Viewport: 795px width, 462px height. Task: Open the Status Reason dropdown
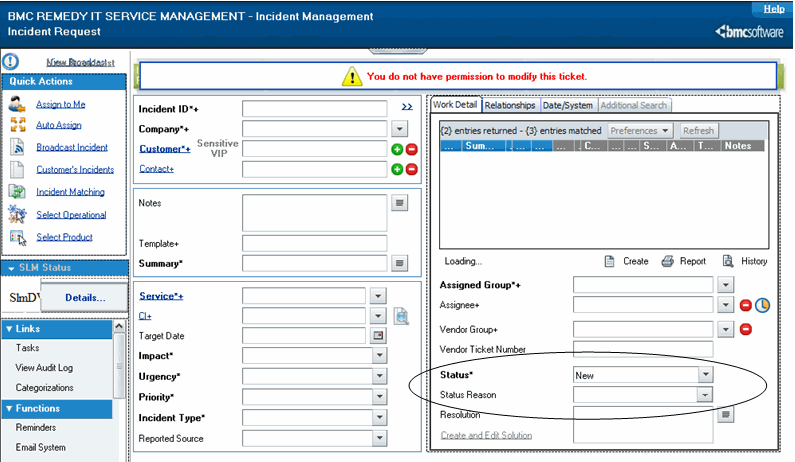[704, 395]
